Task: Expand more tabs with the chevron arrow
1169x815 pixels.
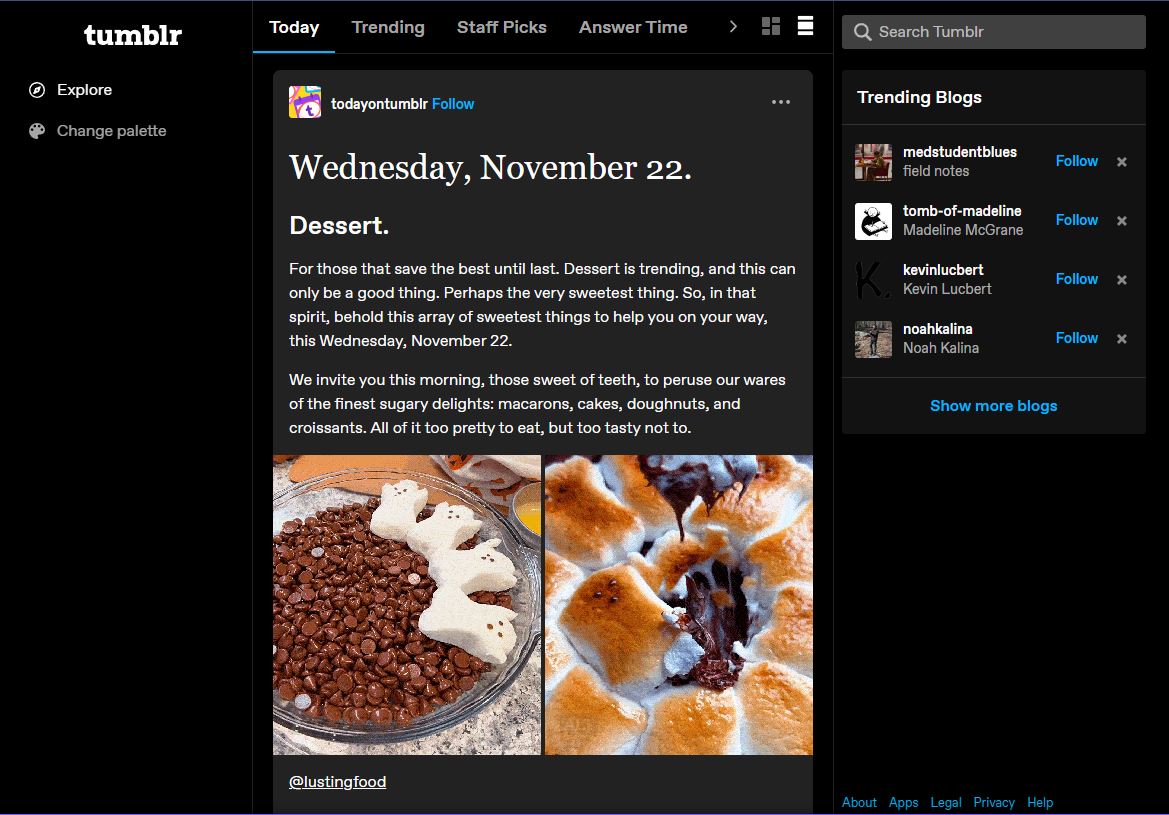Action: point(733,27)
